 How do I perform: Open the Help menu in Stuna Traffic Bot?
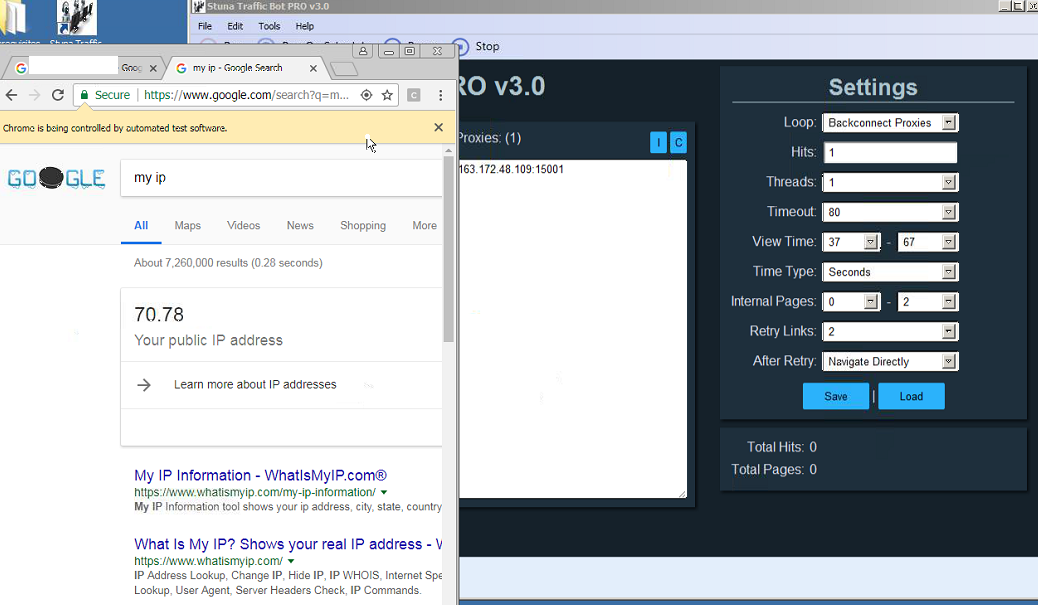(x=305, y=26)
